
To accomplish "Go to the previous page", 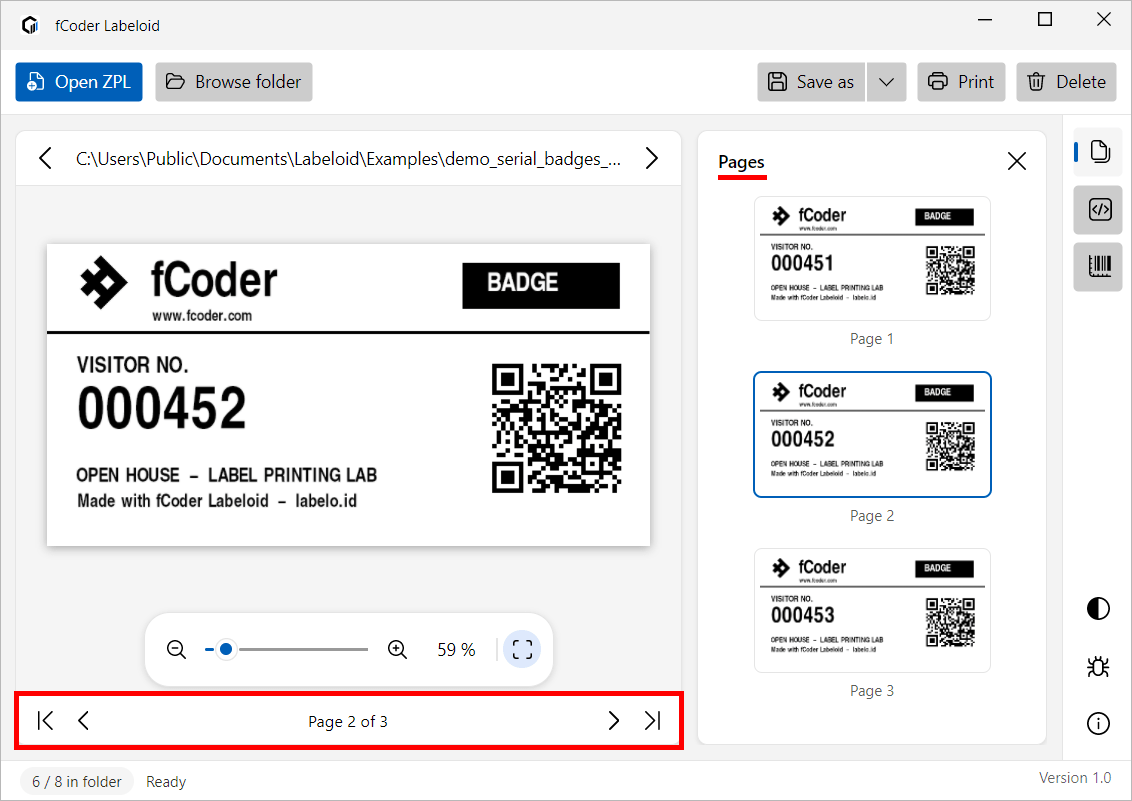I will [x=83, y=720].
